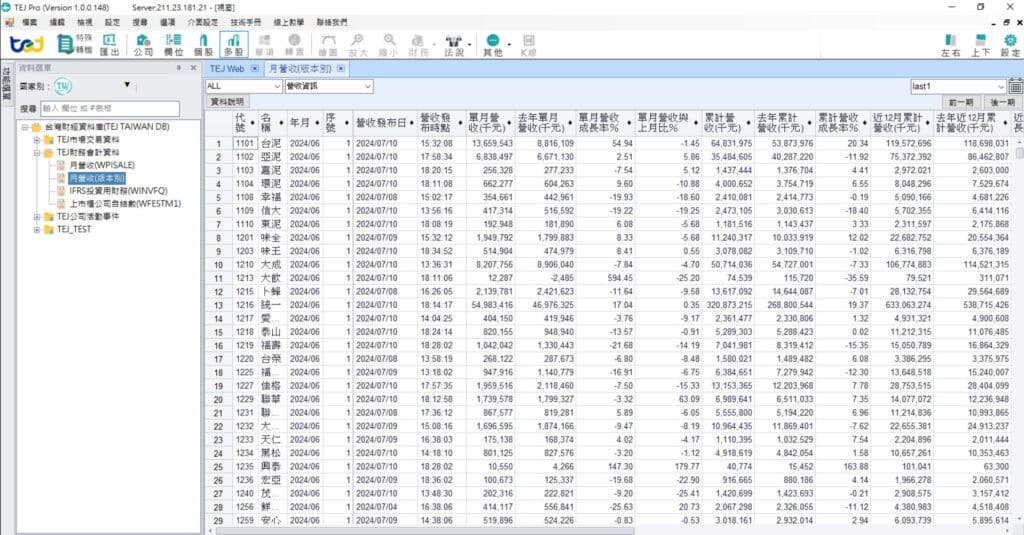Image resolution: width=1024 pixels, height=535 pixels.
Task: Expand the TEJ市場交易資料 tree node
Action: (36, 140)
